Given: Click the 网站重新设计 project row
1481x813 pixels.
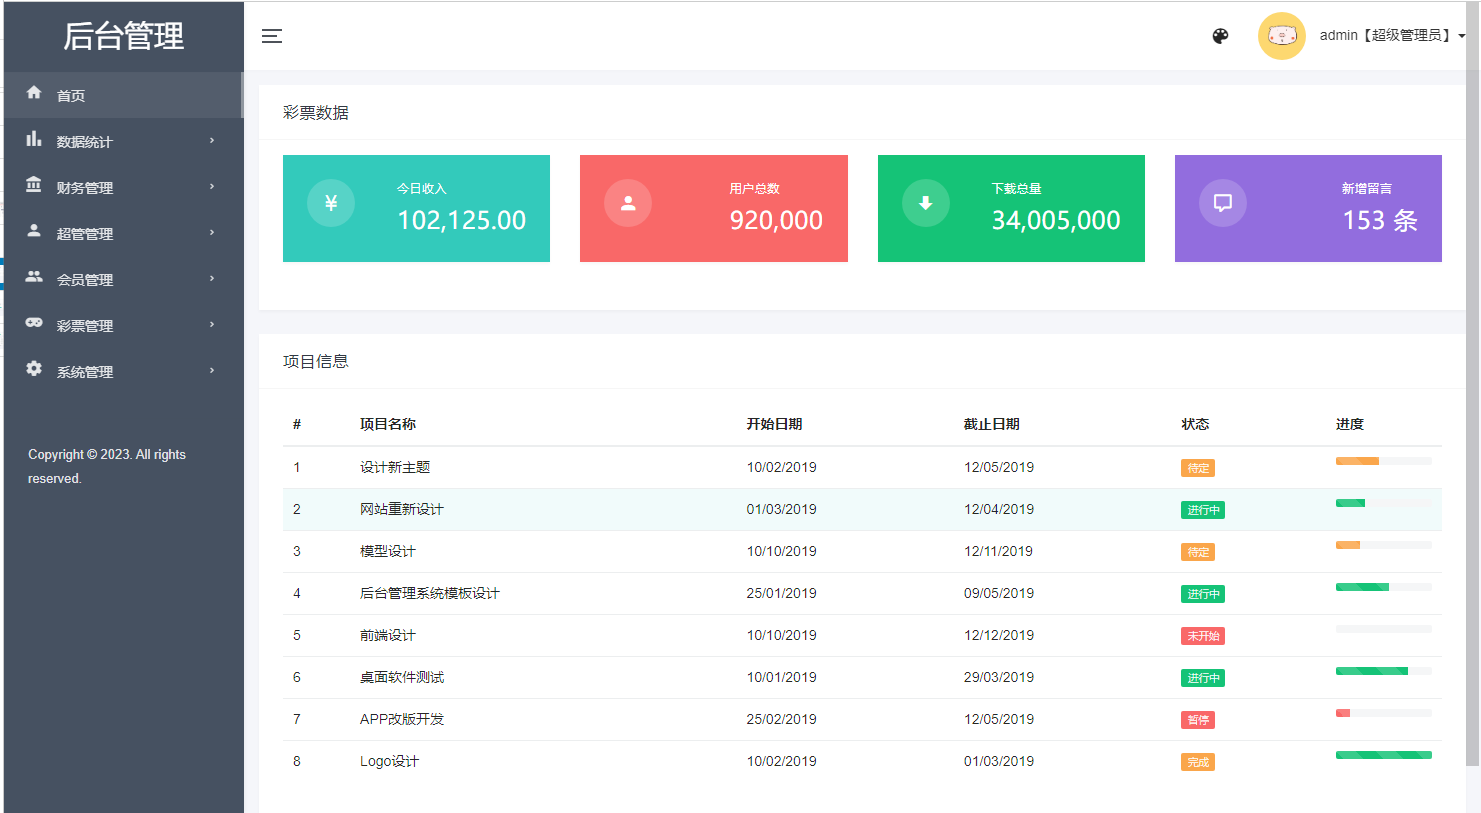Looking at the screenshot, I should pos(402,509).
